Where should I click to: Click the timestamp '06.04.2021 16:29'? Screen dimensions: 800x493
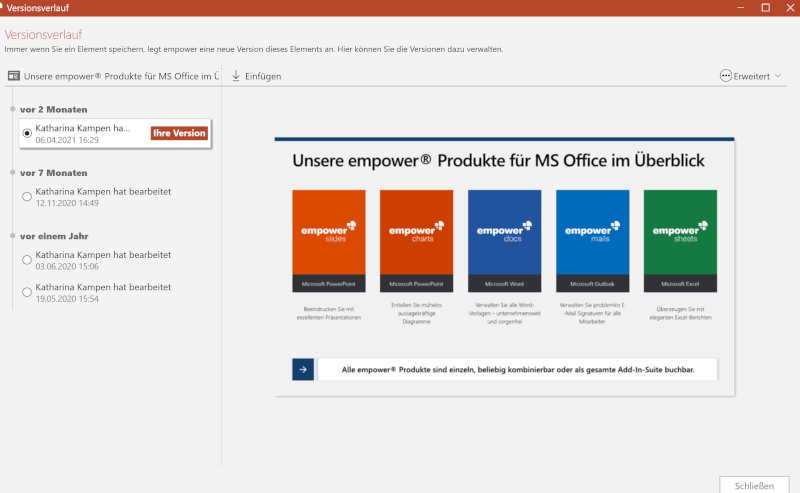coord(67,140)
